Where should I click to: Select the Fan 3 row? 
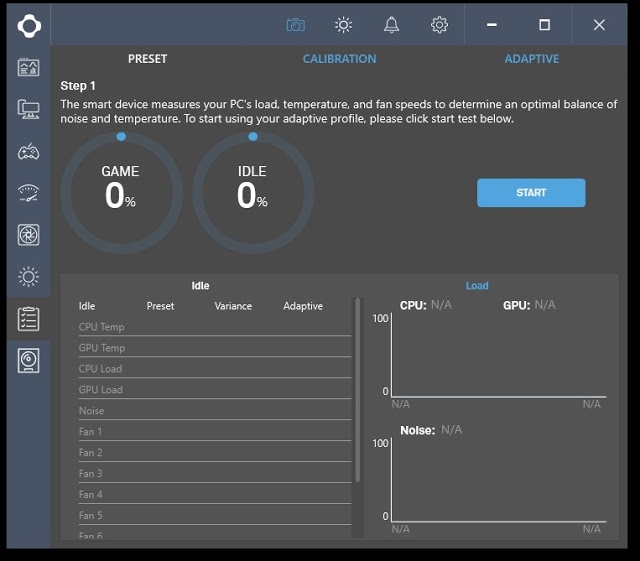click(x=215, y=474)
